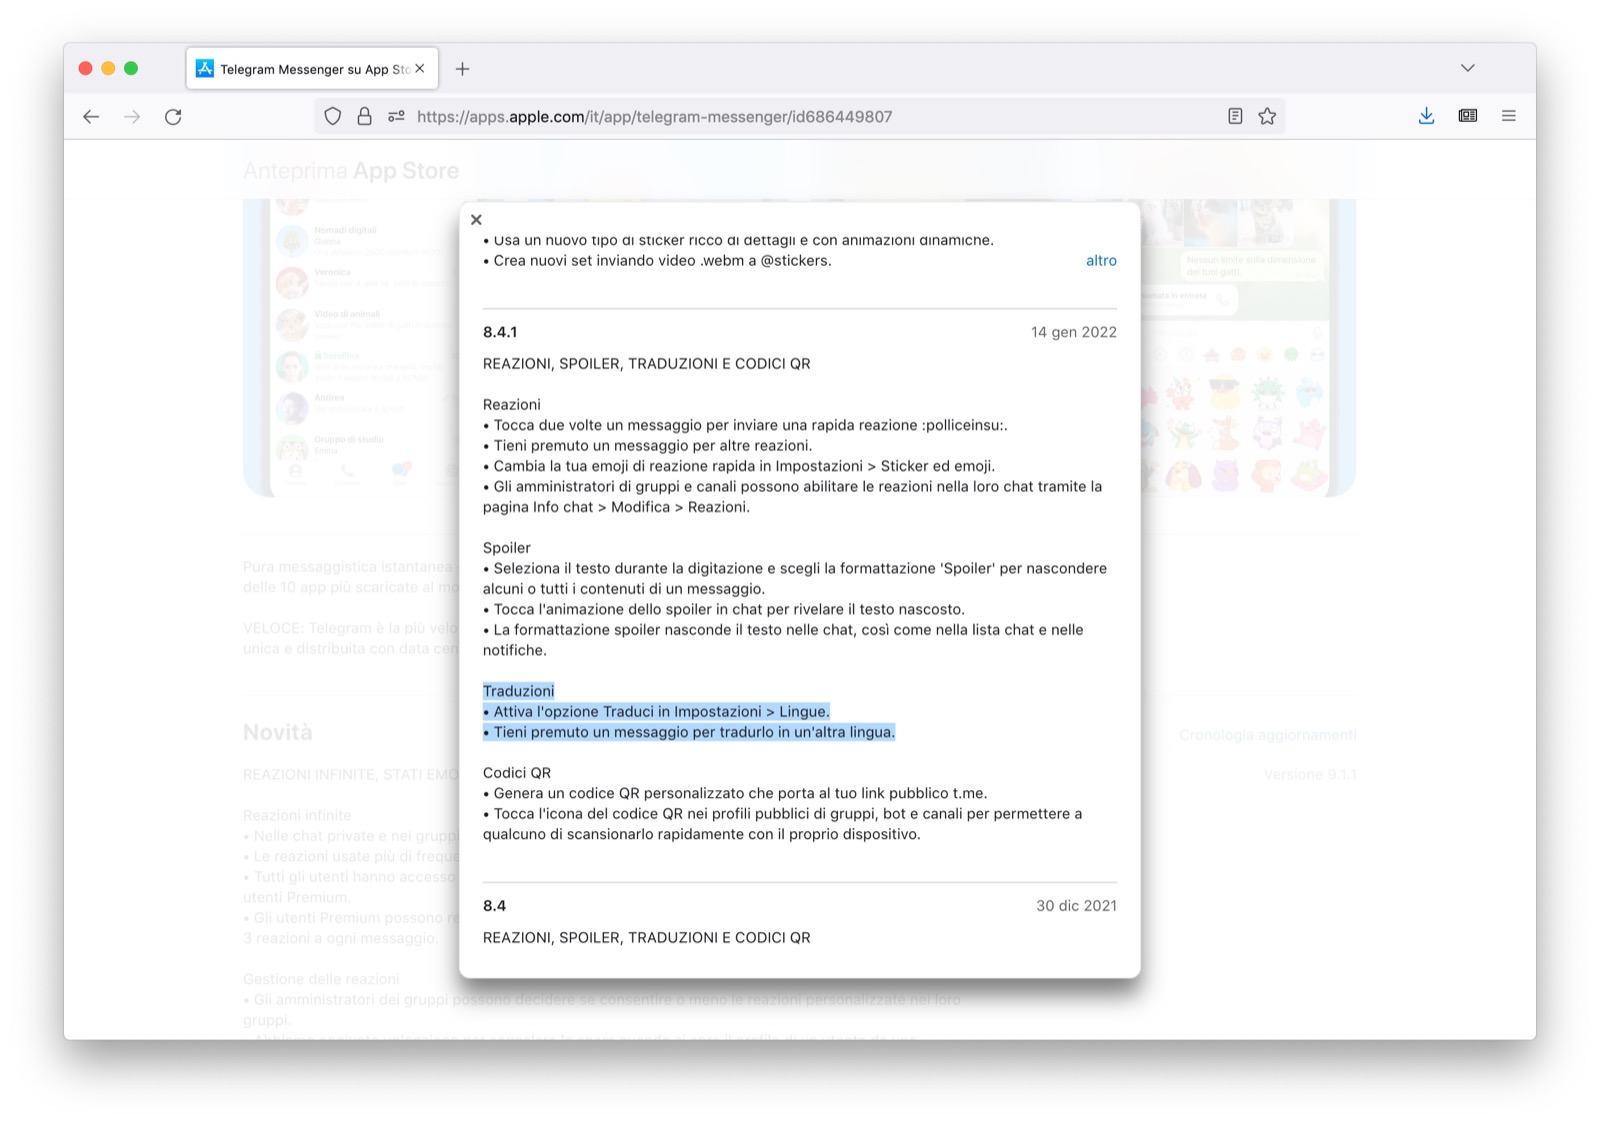Click 'Tocca l'animazione dello spoiler' line
This screenshot has width=1600, height=1124.
[x=724, y=610]
